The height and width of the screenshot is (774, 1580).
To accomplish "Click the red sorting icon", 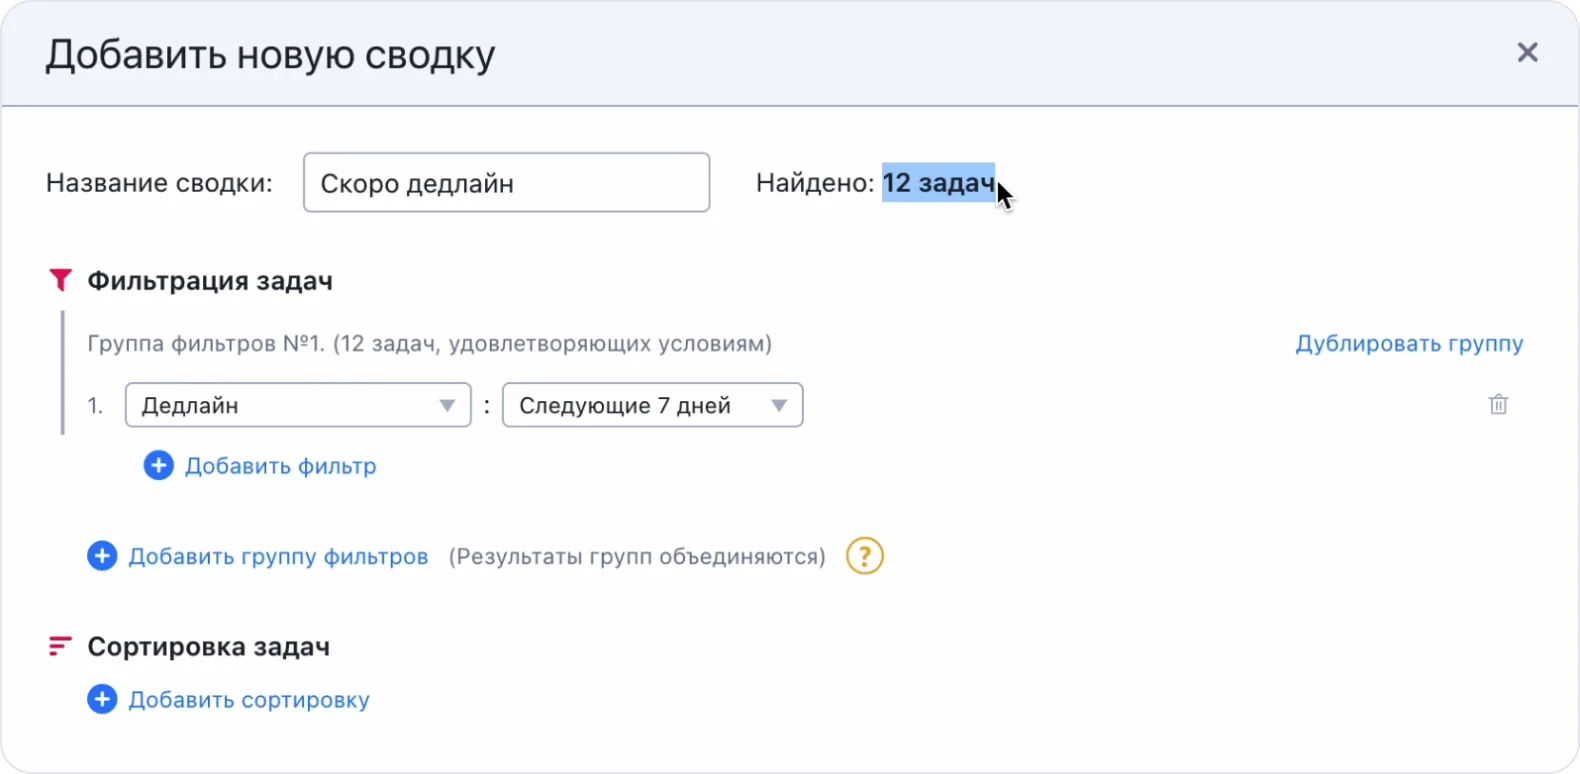I will point(60,647).
